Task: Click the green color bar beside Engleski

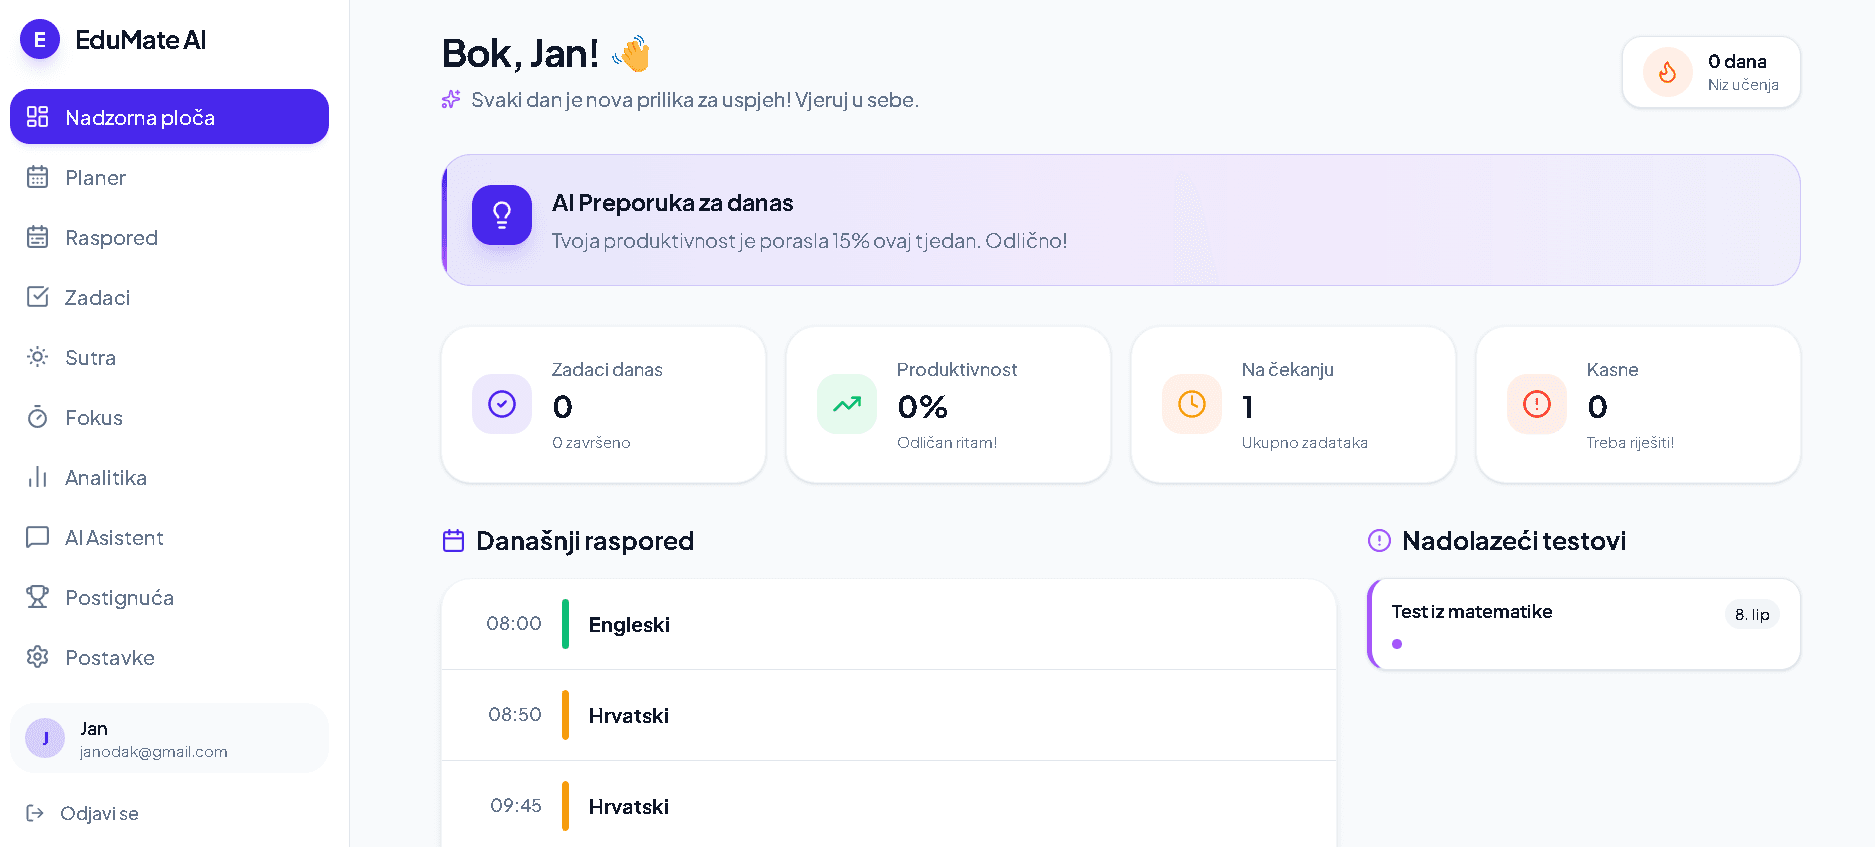Action: [565, 624]
